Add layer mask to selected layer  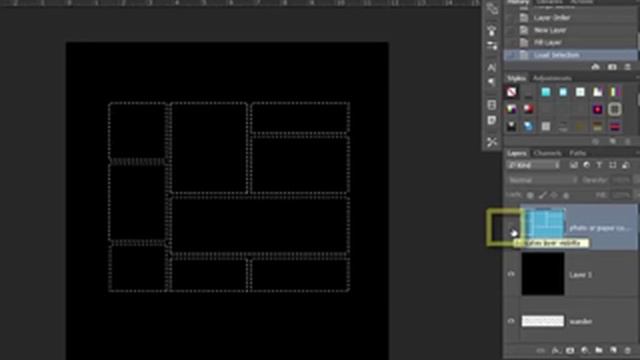pos(570,351)
